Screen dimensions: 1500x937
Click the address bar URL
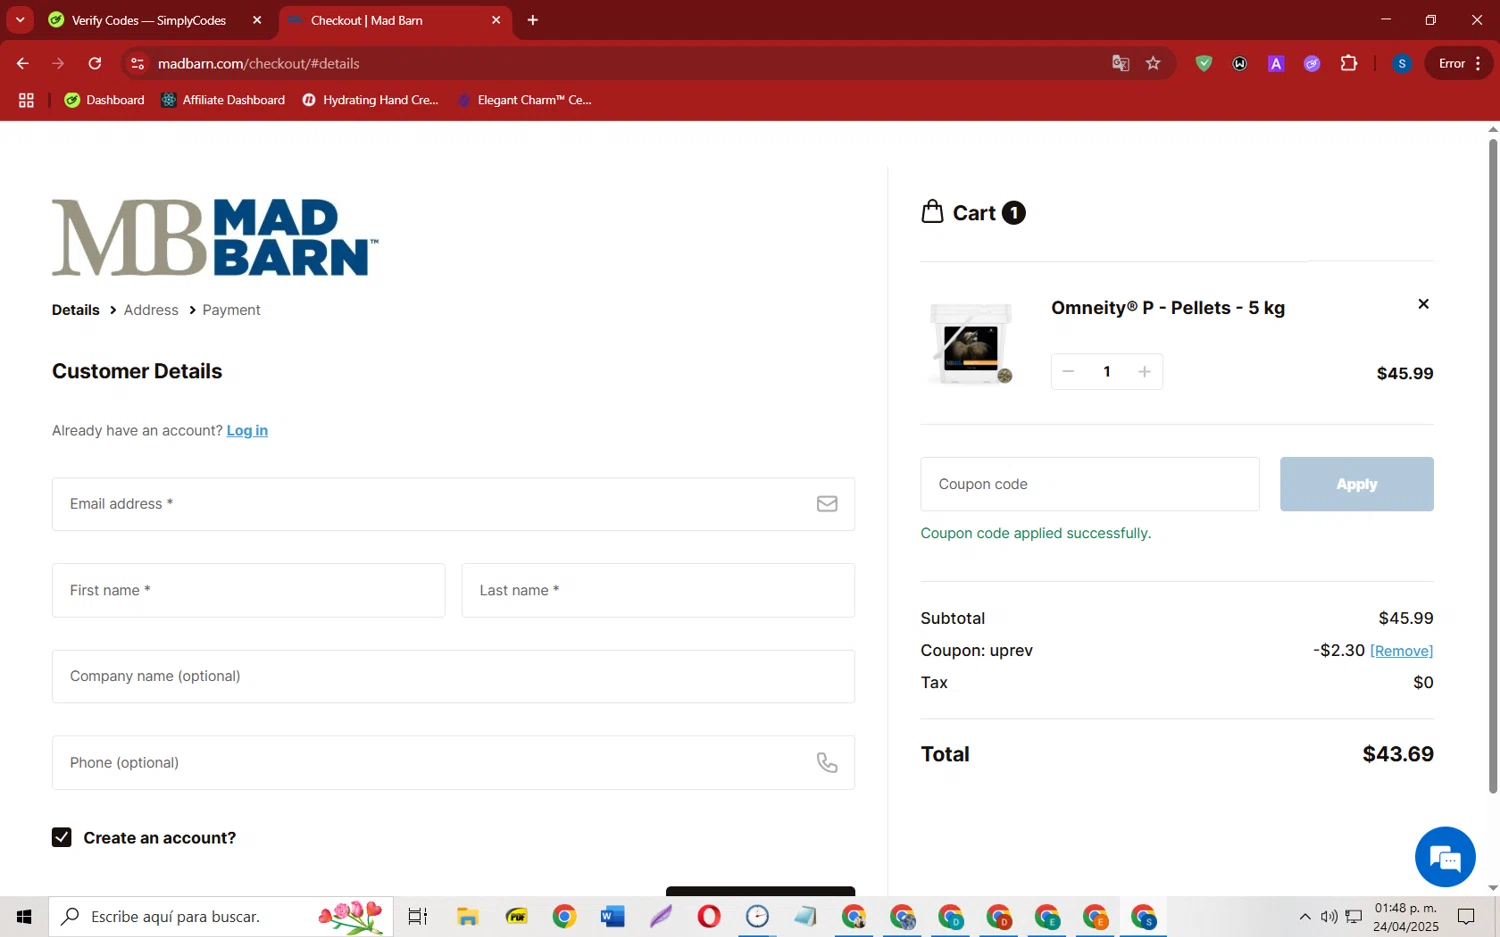[259, 63]
